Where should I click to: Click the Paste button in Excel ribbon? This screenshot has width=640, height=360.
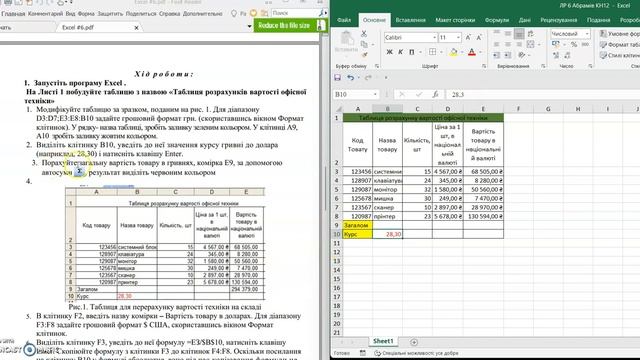pos(347,42)
